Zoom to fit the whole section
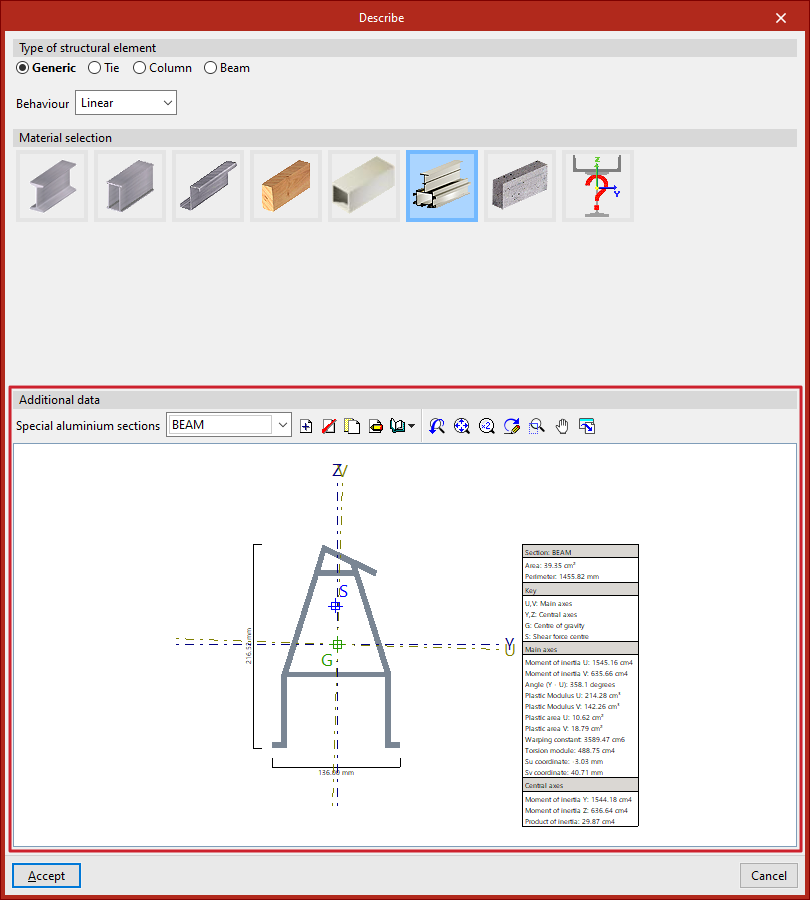Viewport: 810px width, 900px height. tap(462, 426)
